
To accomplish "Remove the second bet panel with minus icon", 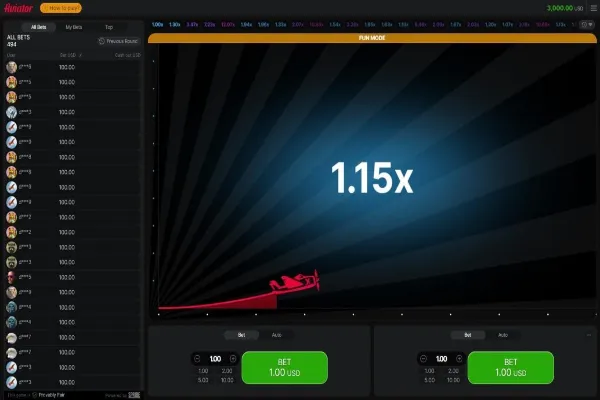I will [x=589, y=335].
